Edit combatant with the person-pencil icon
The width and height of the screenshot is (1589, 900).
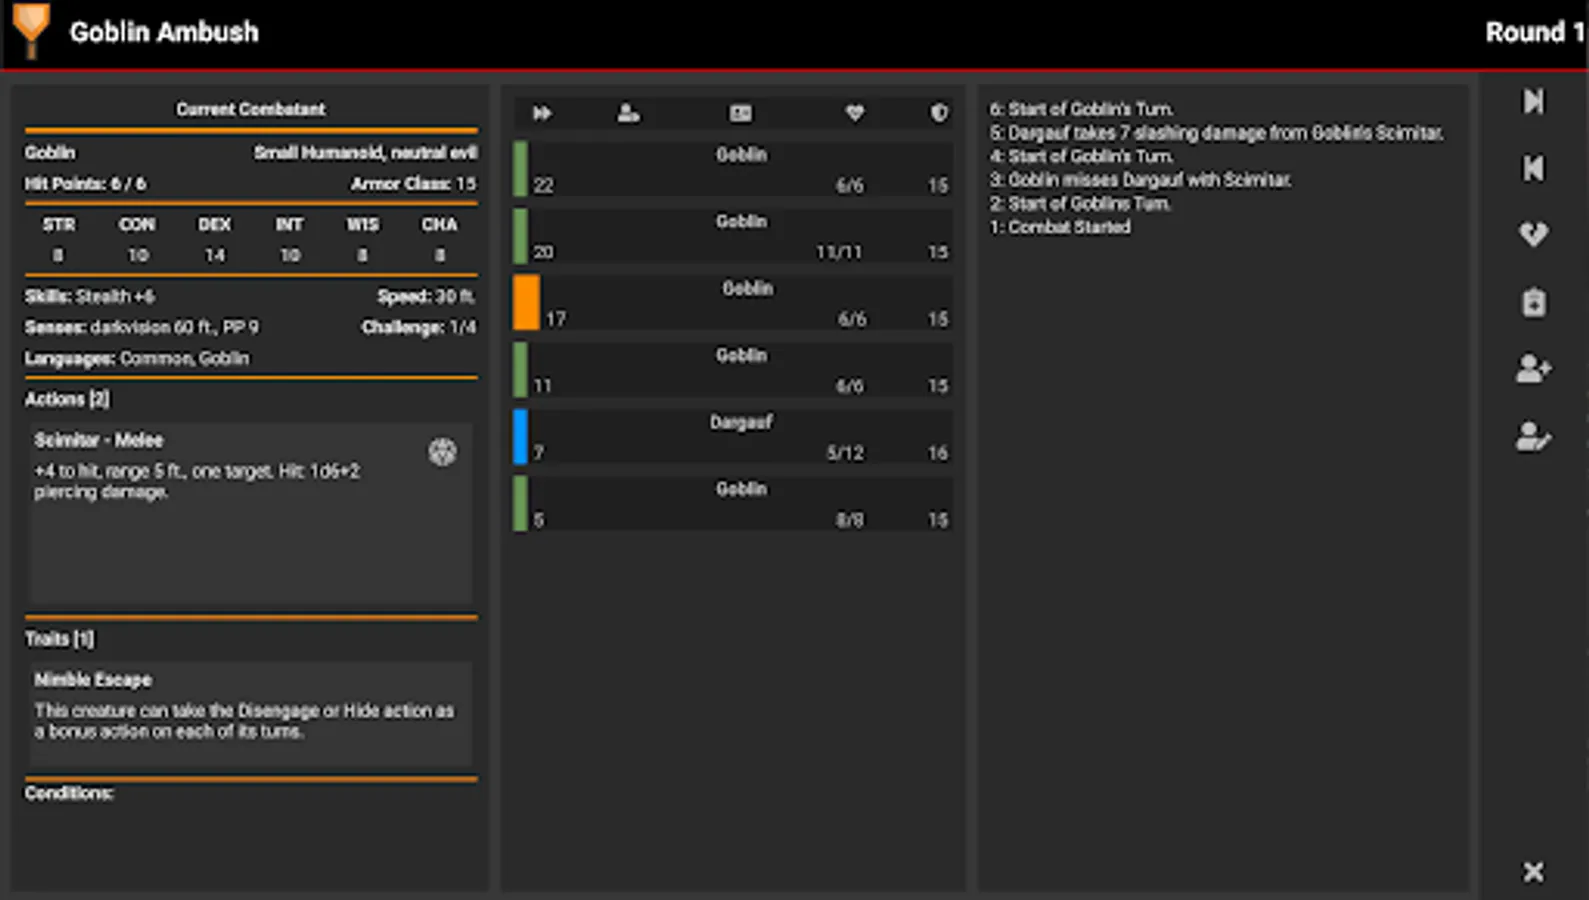[x=1533, y=436]
